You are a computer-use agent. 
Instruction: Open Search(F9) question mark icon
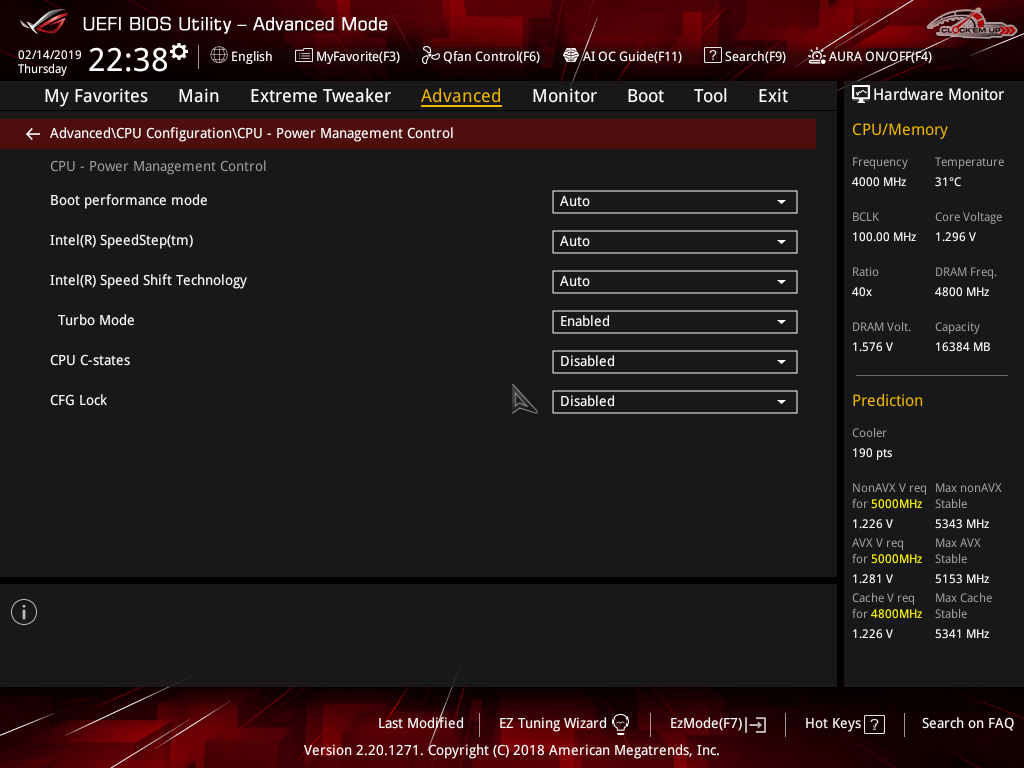click(712, 56)
